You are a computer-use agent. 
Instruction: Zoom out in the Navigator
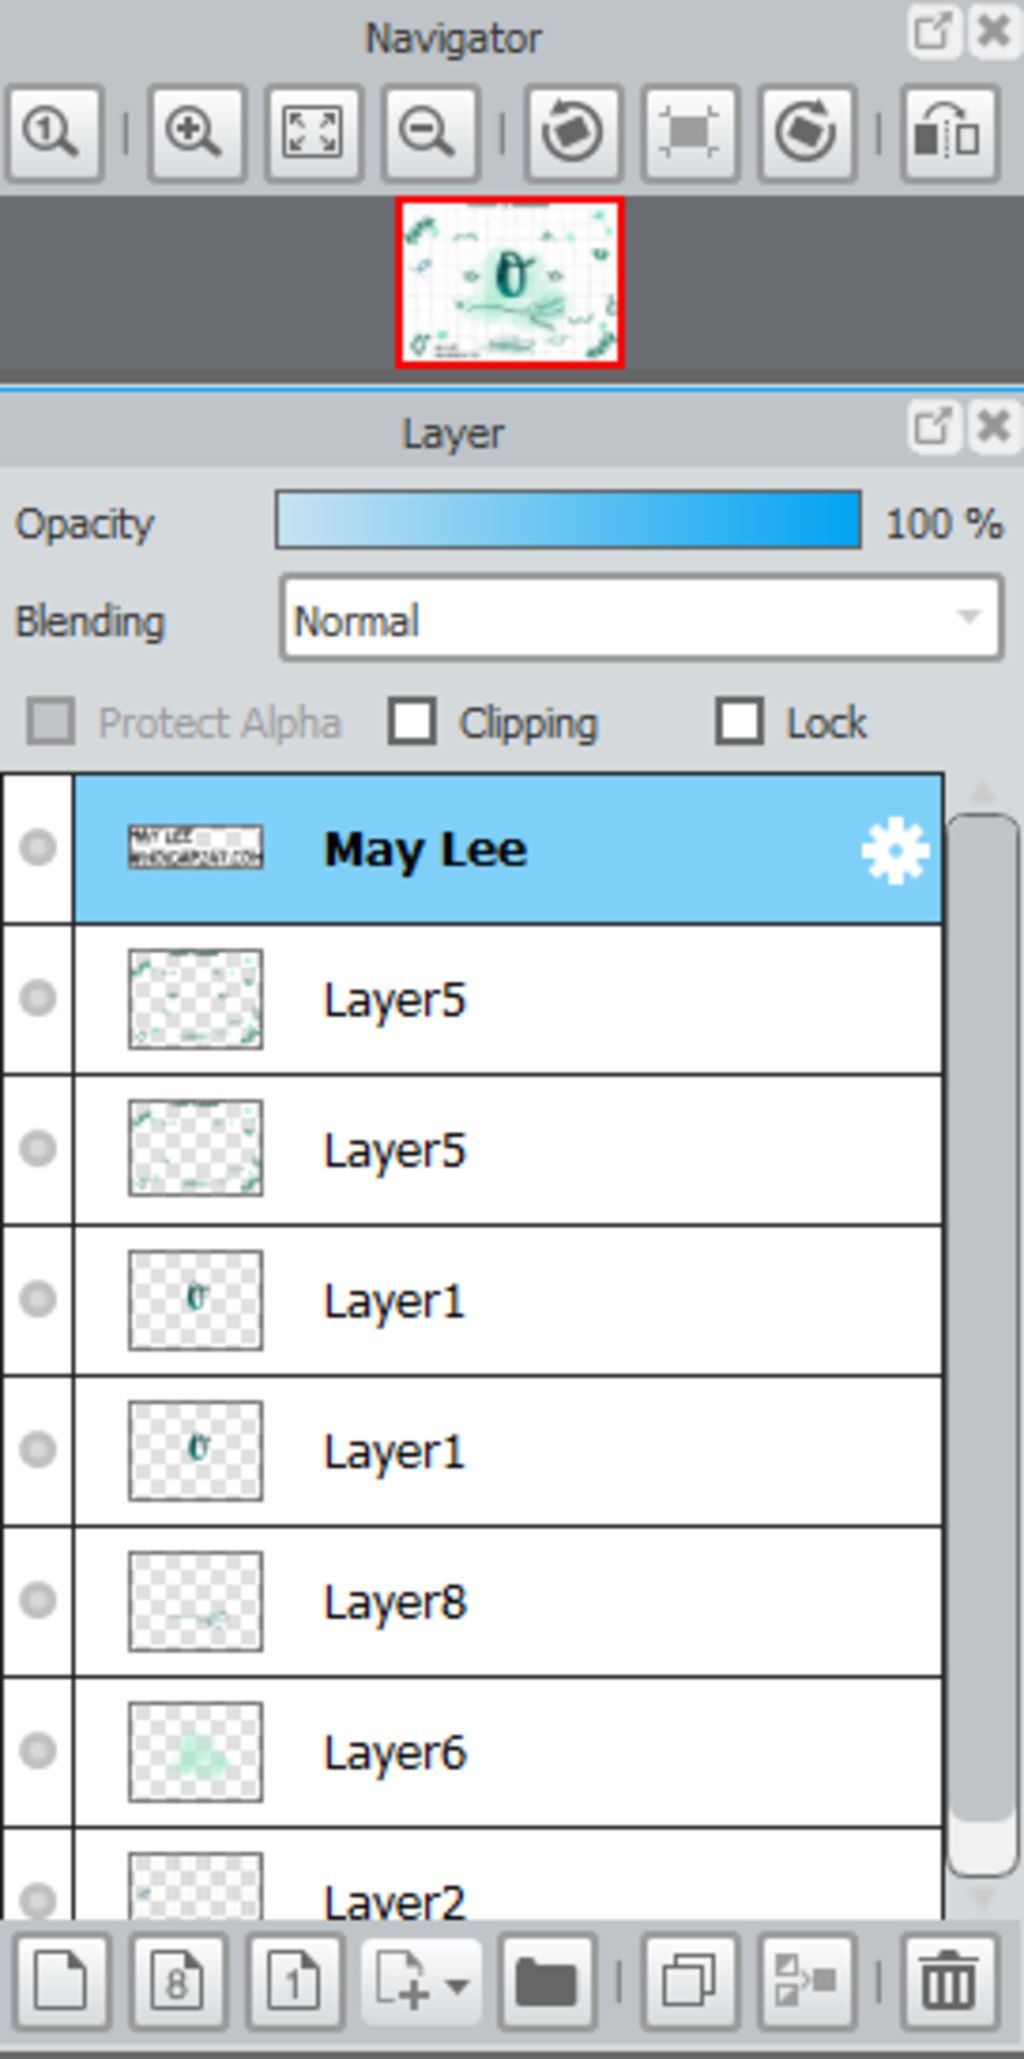pos(430,133)
